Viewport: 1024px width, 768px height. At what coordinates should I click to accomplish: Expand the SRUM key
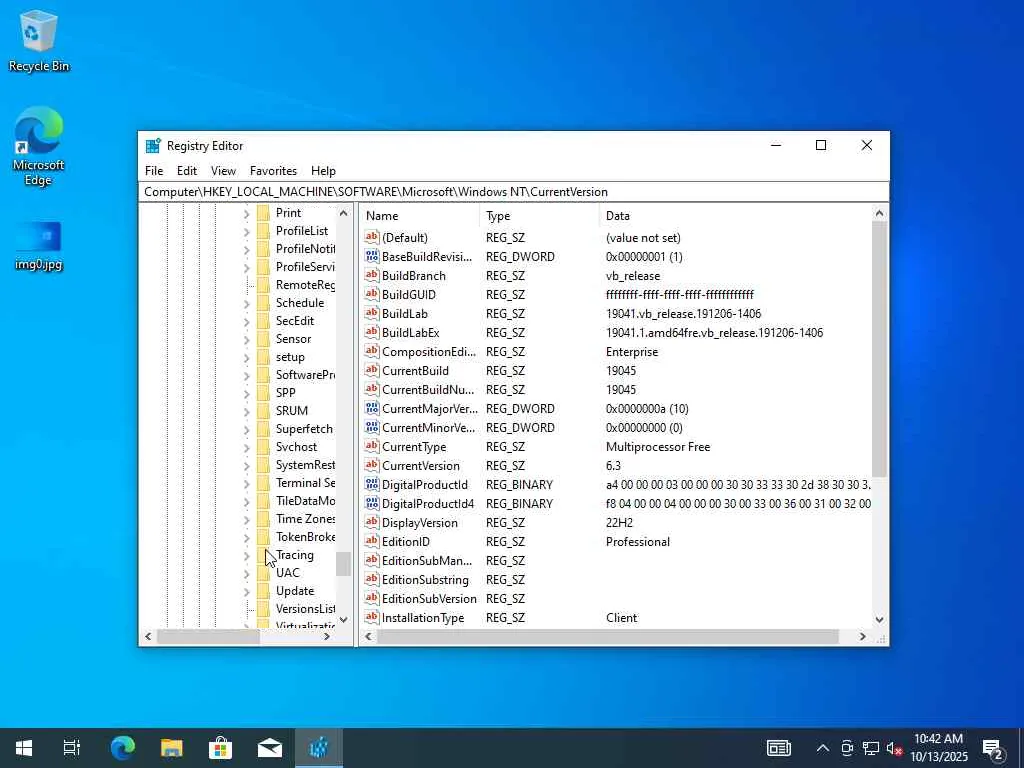[x=246, y=411]
